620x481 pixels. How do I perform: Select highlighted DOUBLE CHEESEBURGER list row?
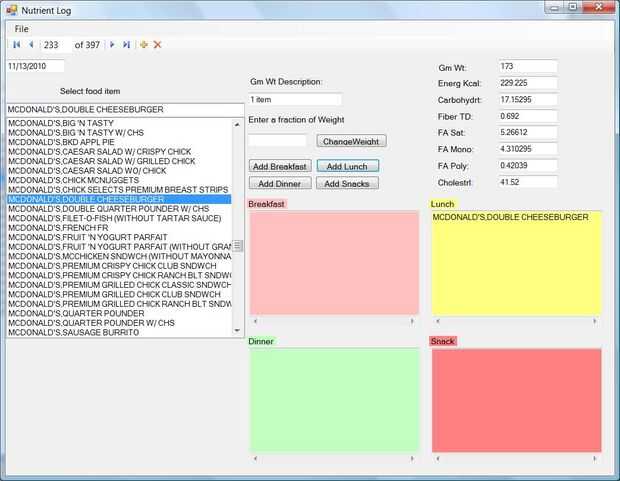click(119, 199)
